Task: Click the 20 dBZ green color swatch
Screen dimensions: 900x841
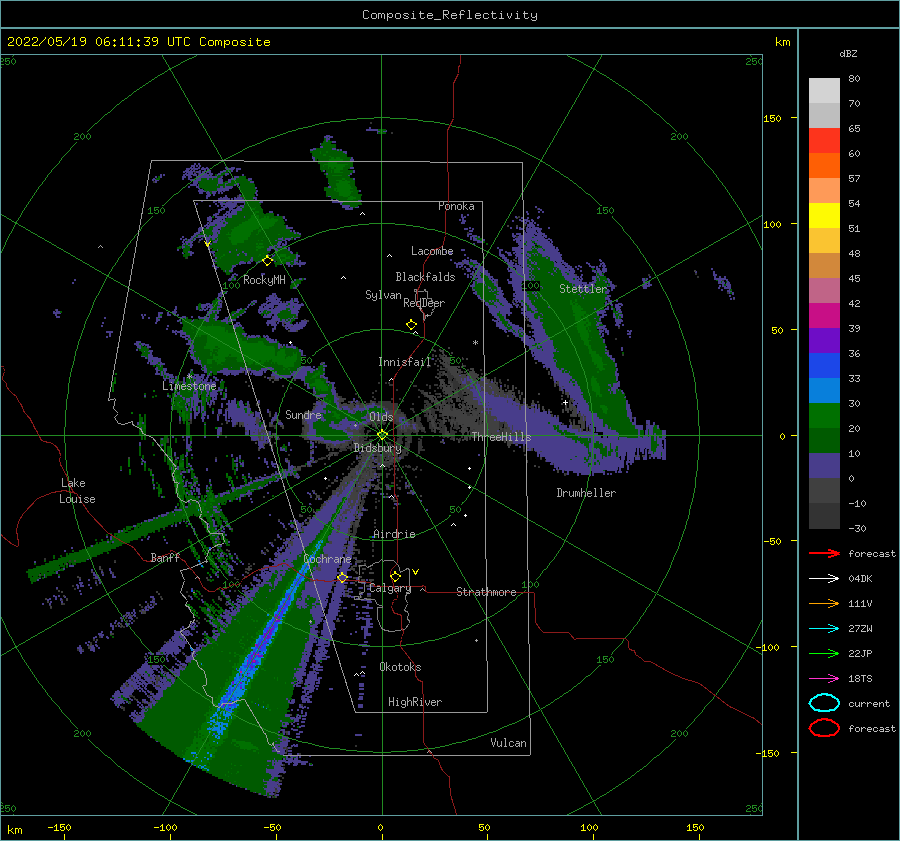Action: [x=824, y=416]
